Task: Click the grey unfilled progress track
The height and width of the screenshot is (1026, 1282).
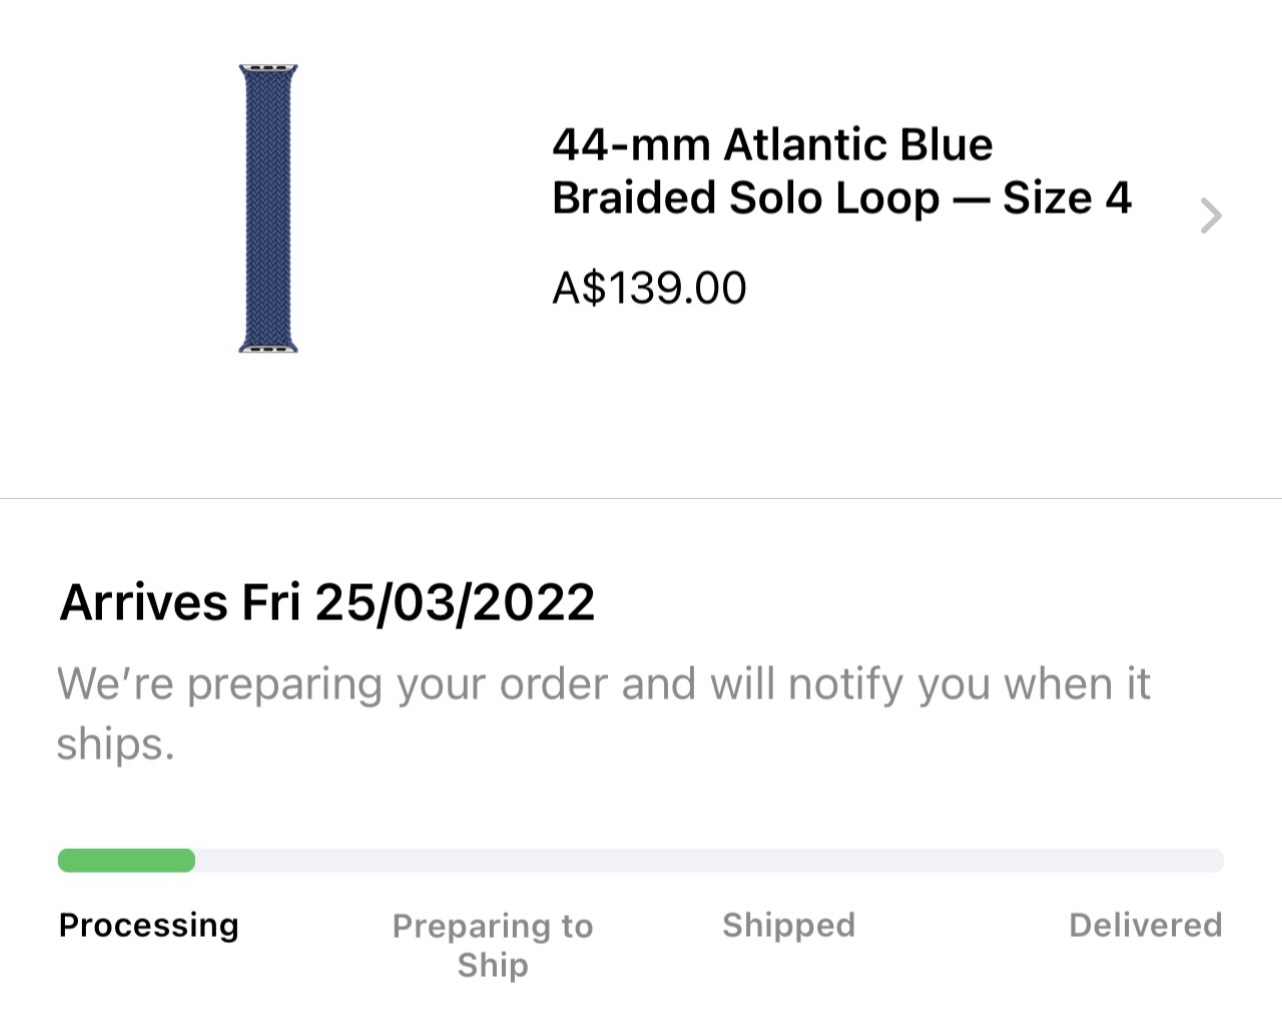Action: 708,860
